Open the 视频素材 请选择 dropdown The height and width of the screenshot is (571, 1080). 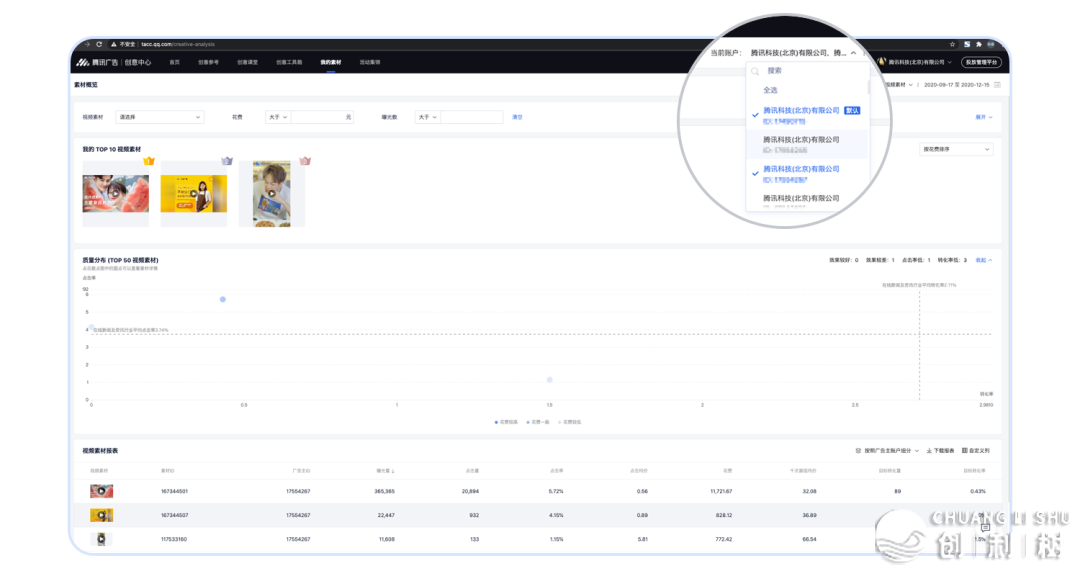tap(160, 117)
